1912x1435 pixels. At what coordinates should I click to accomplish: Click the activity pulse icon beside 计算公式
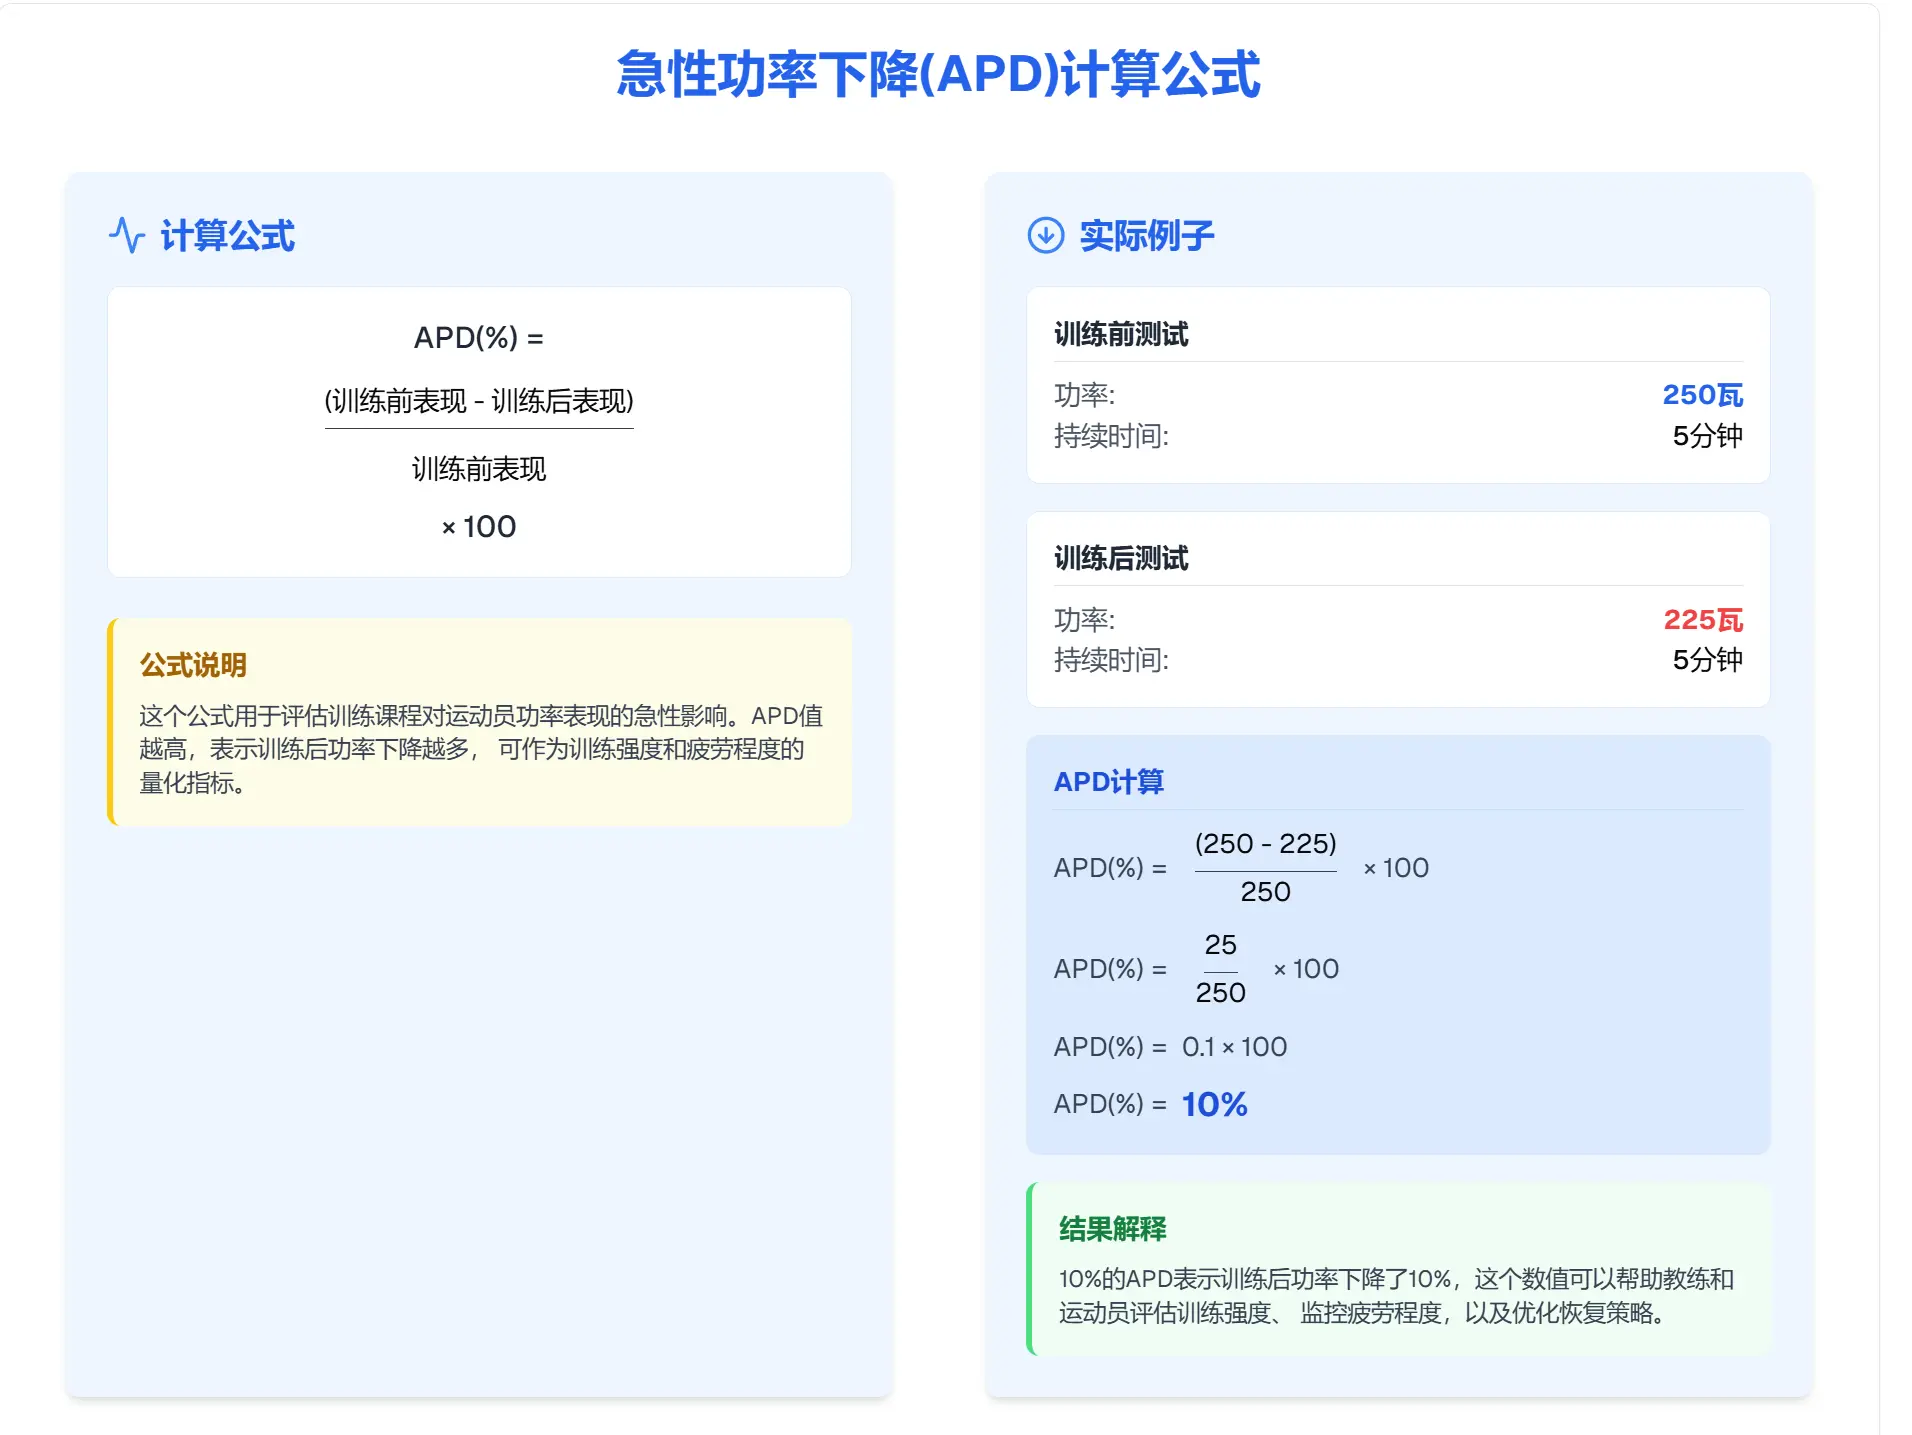(127, 236)
